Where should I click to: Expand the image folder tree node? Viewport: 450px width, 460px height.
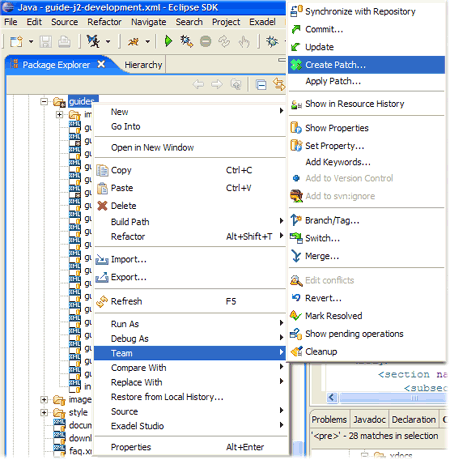point(44,399)
